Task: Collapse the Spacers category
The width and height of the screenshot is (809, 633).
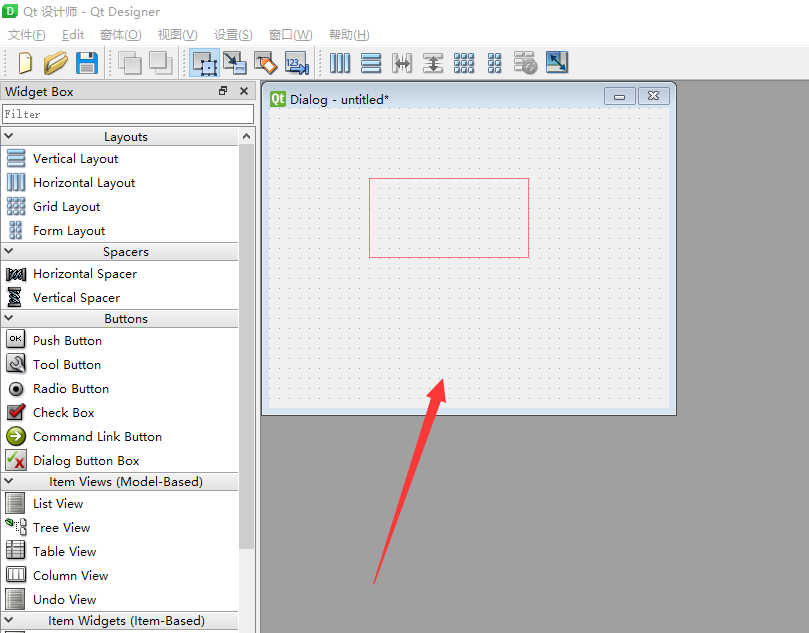Action: click(x=9, y=251)
